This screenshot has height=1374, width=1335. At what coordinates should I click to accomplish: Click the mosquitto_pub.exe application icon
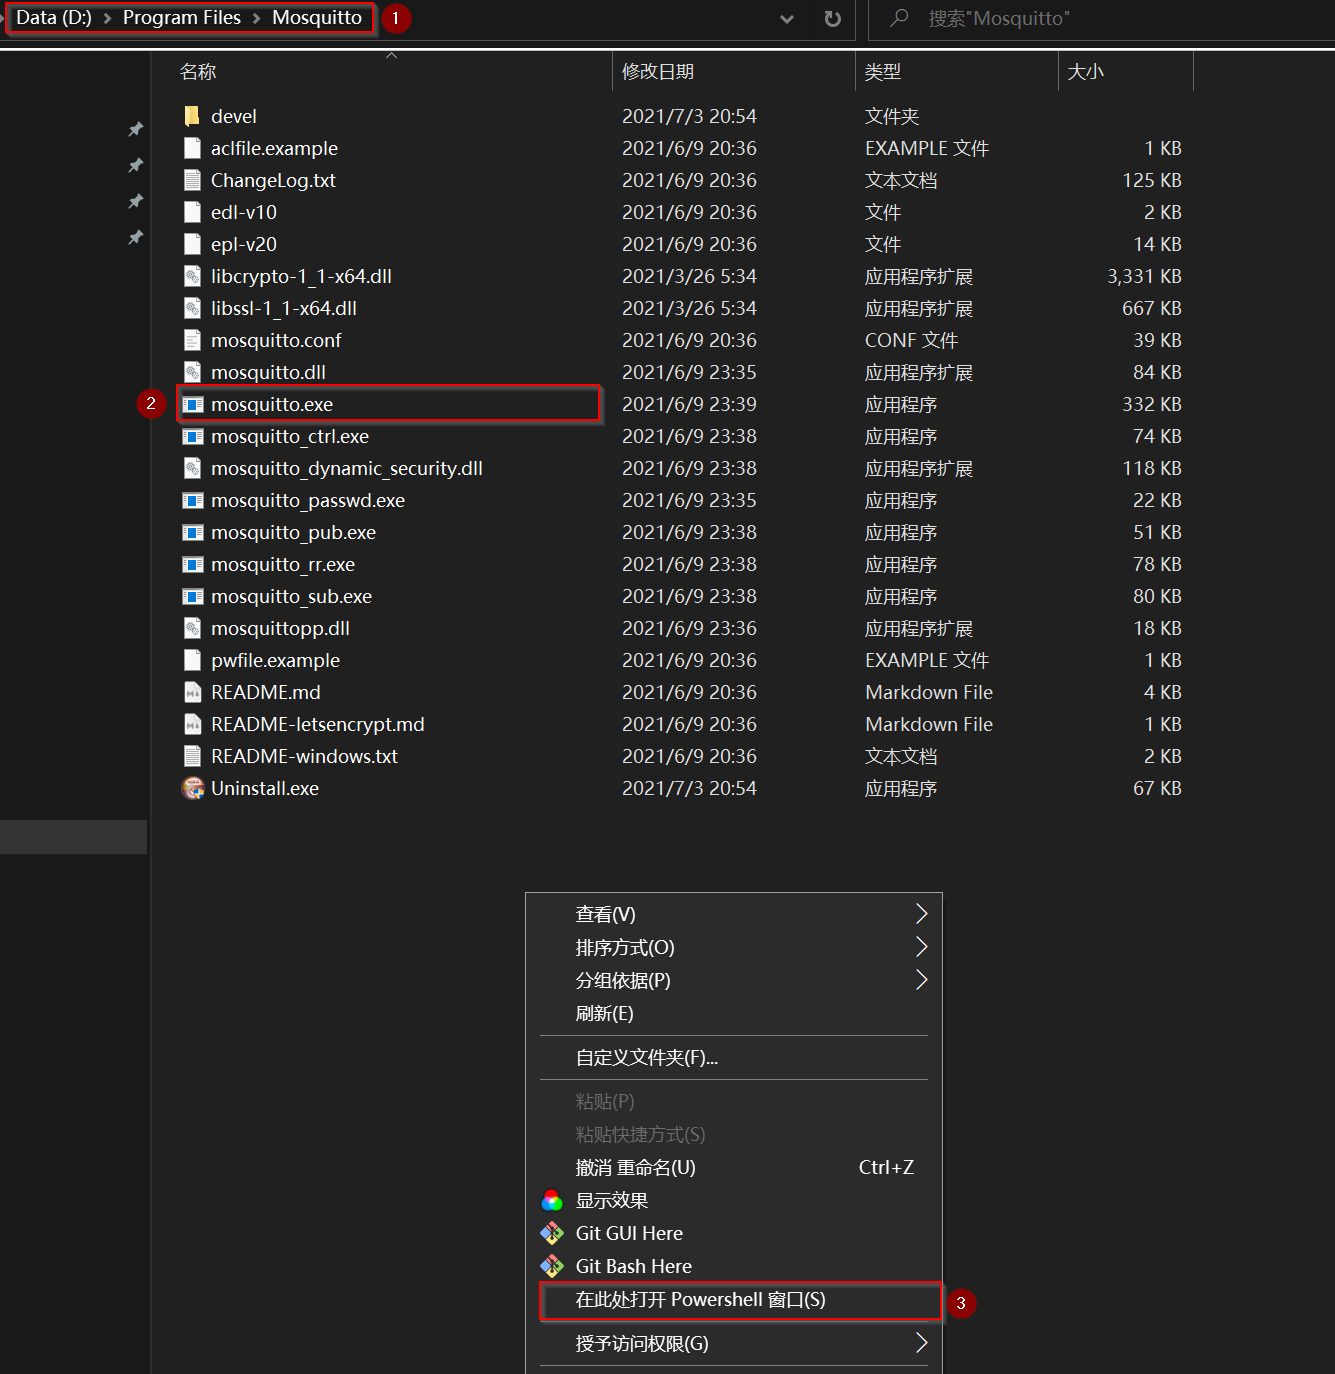click(193, 532)
